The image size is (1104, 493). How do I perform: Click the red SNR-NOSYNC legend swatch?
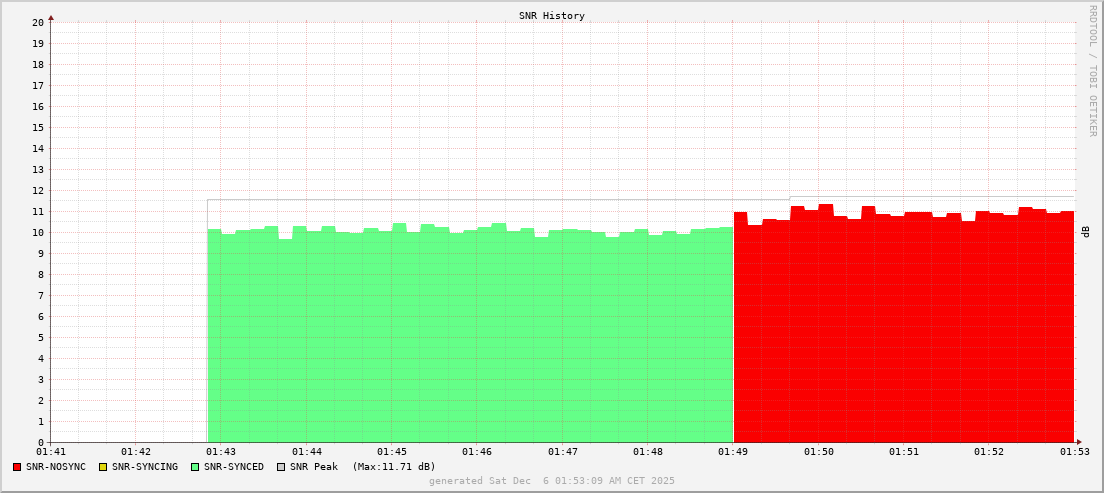click(17, 467)
